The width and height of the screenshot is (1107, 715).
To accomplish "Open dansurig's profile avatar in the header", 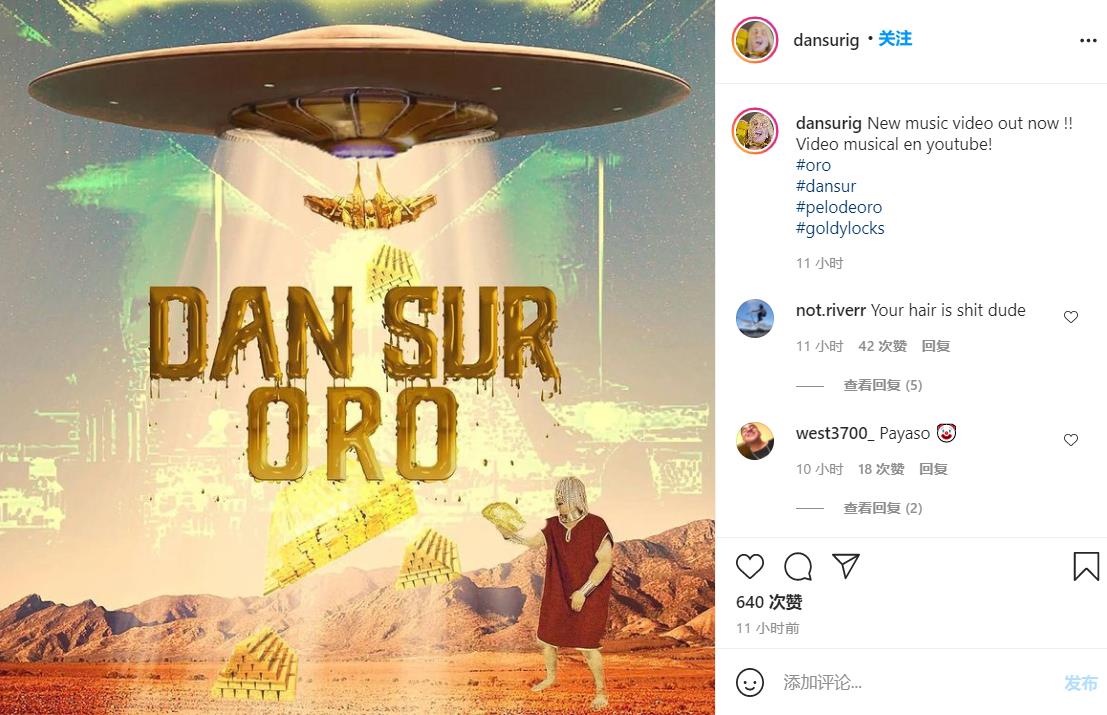I will [755, 40].
